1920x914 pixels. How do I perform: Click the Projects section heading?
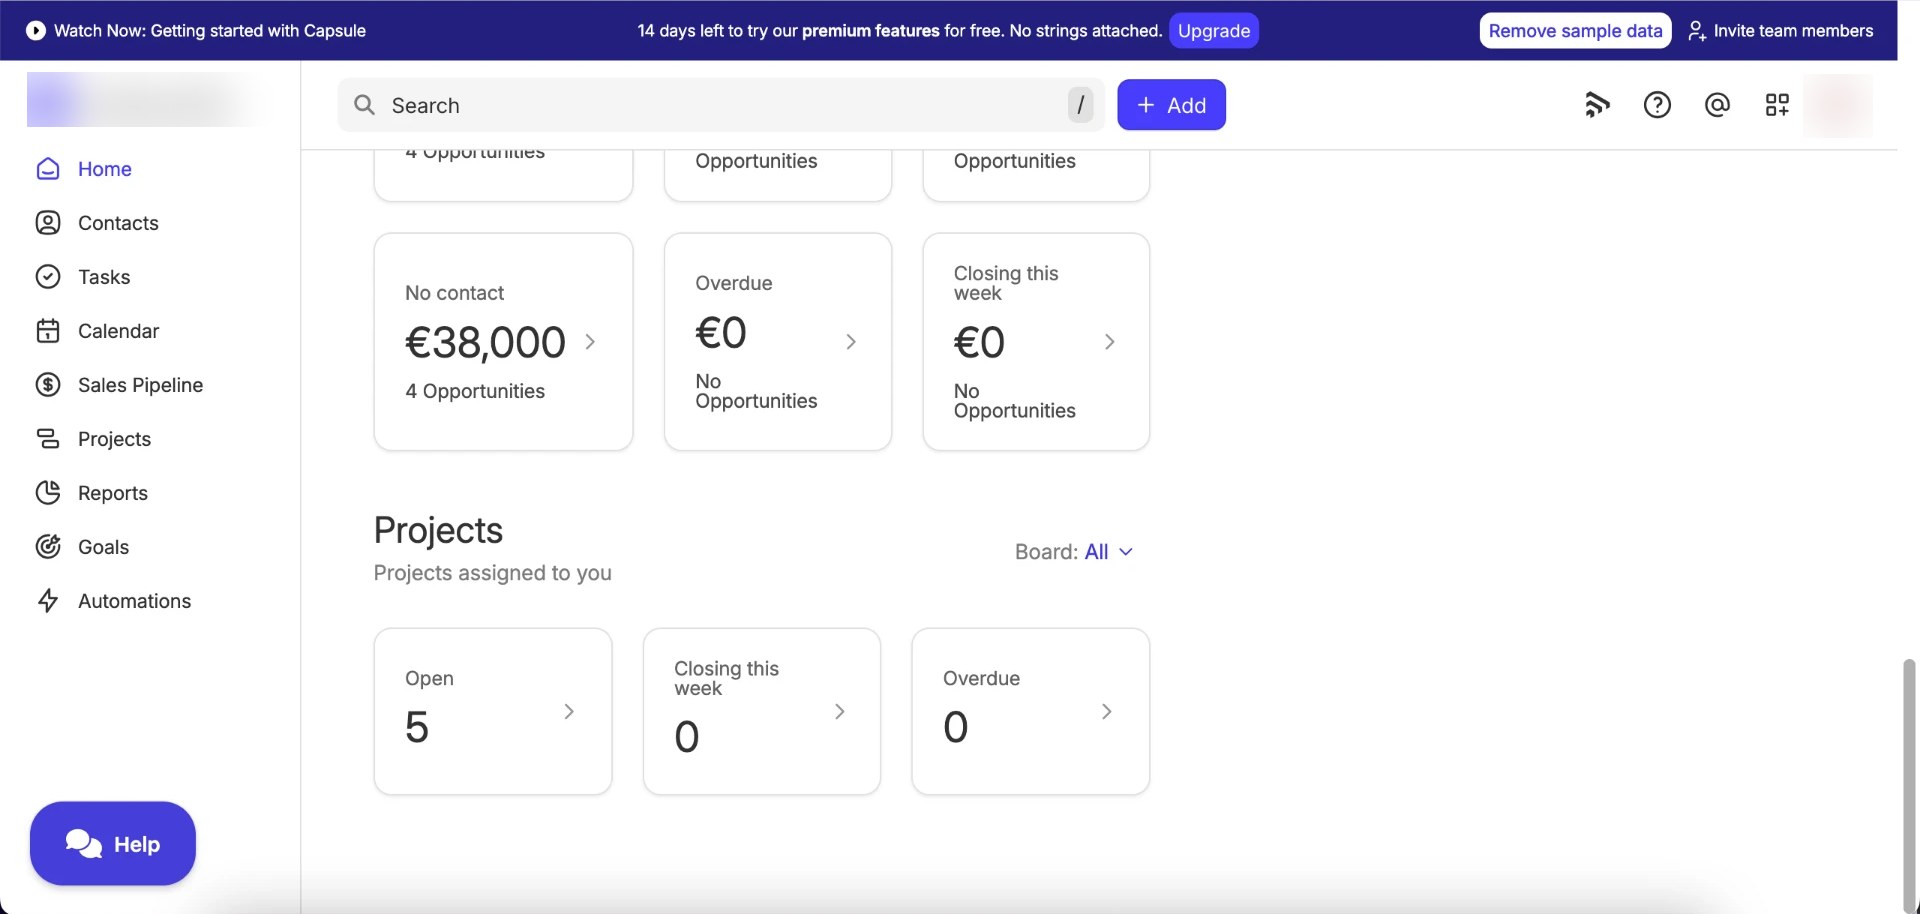click(438, 531)
